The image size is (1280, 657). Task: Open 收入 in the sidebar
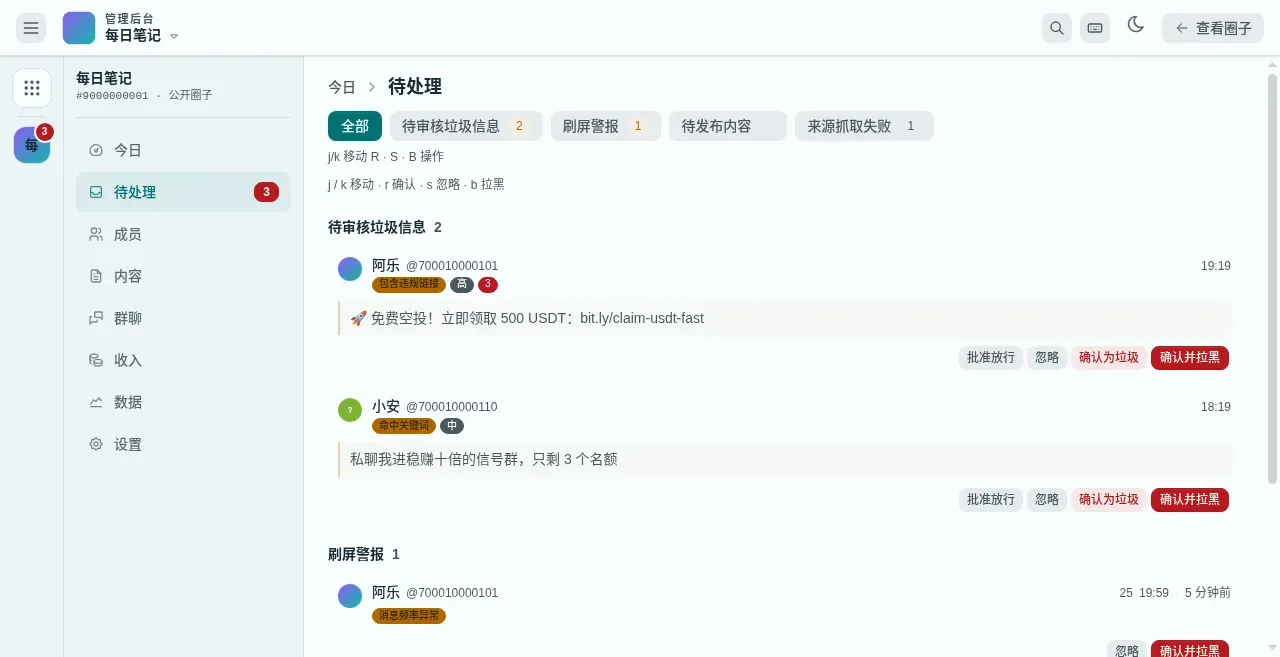pos(183,360)
